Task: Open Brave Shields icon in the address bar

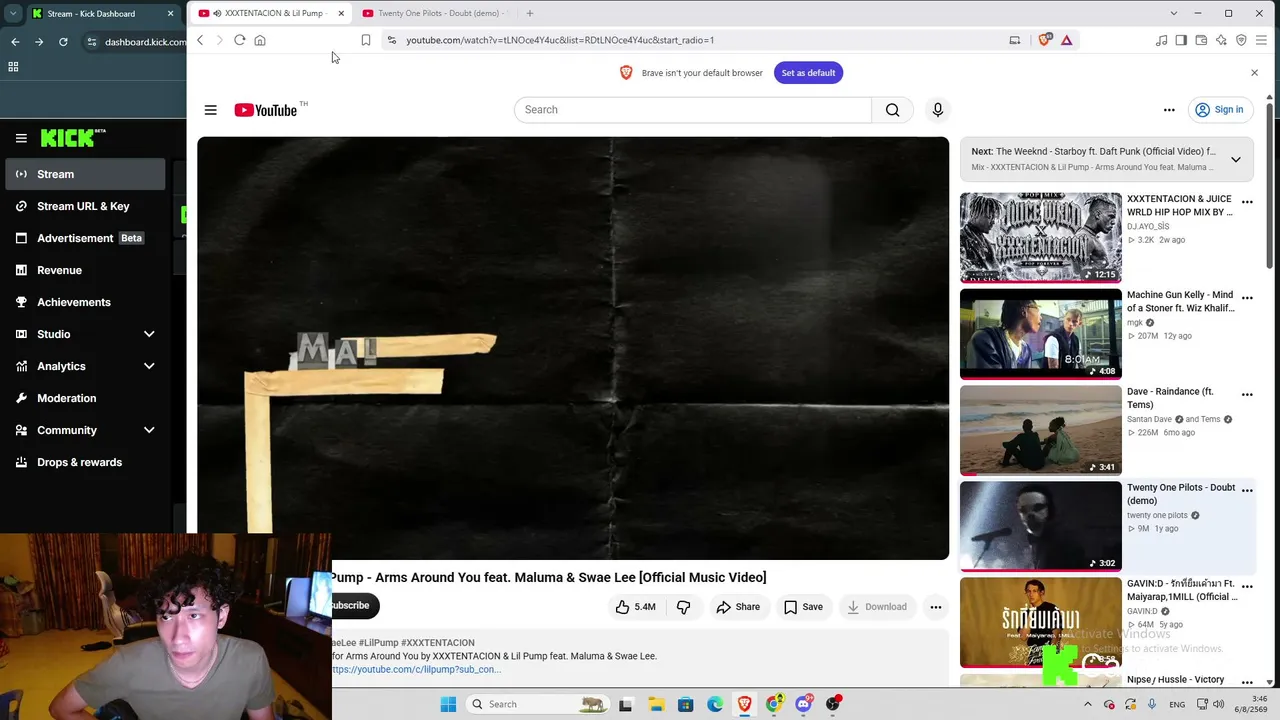Action: pos(1045,40)
